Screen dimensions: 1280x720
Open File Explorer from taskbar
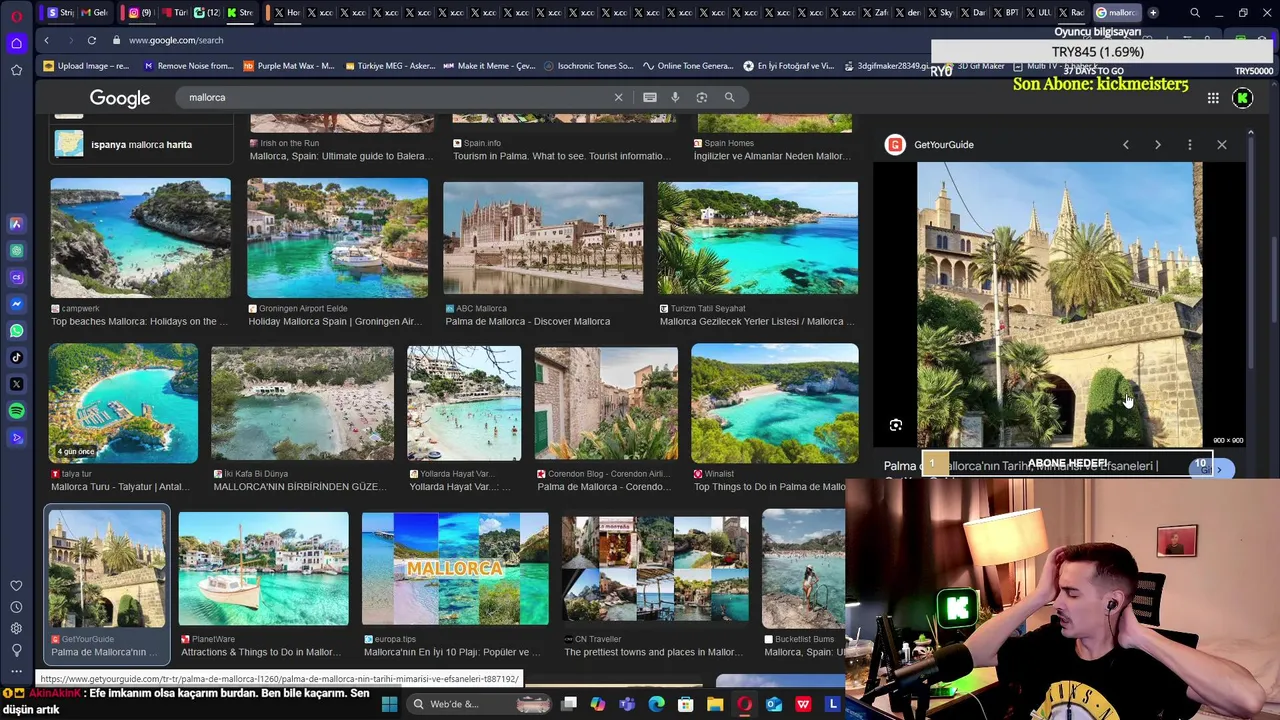(715, 704)
